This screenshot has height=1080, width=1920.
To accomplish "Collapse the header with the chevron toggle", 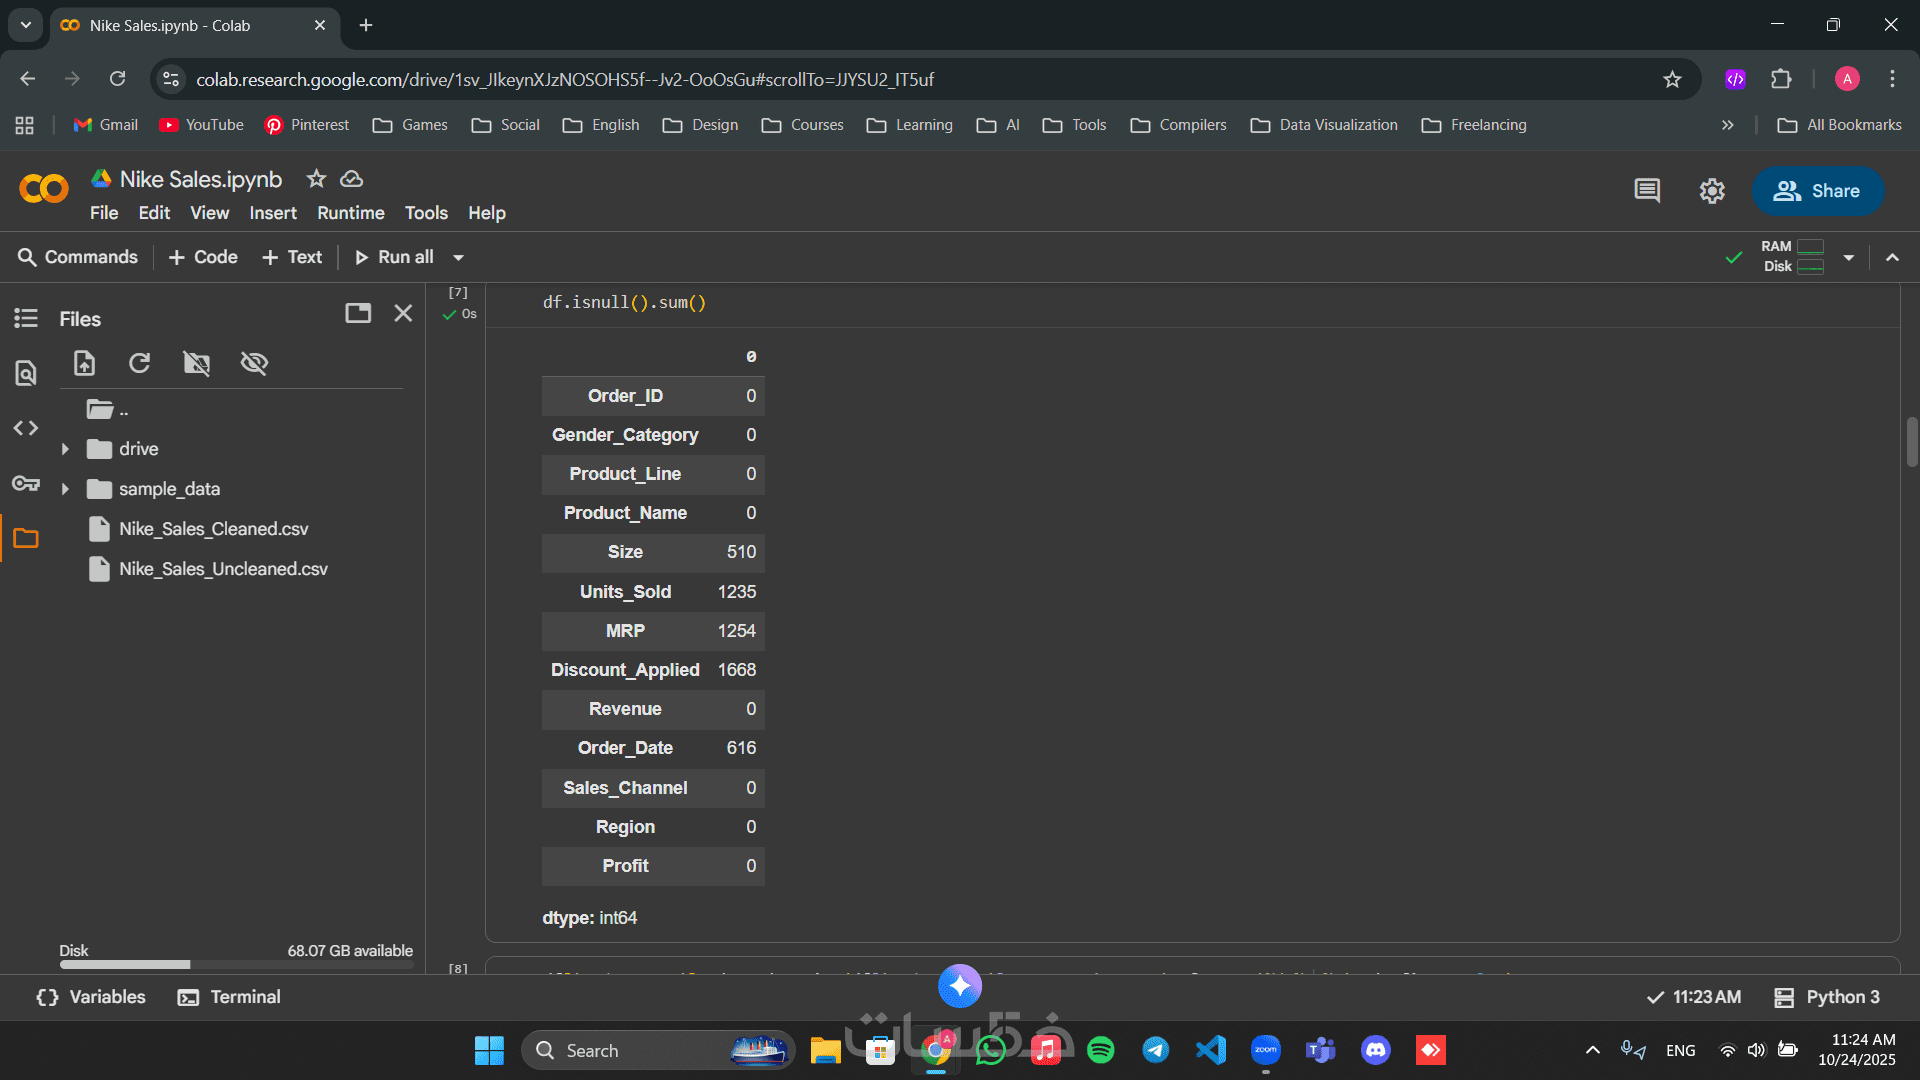I will pyautogui.click(x=1892, y=257).
